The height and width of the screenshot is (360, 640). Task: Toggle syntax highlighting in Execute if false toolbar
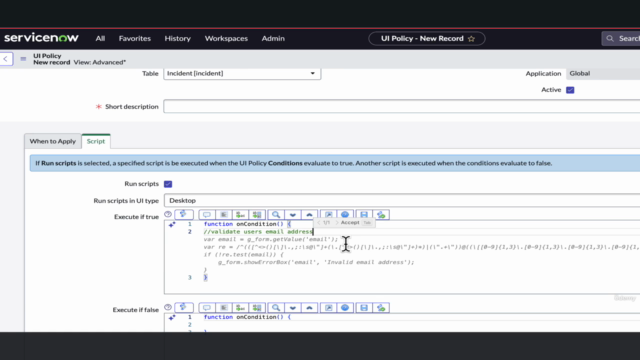(x=184, y=308)
